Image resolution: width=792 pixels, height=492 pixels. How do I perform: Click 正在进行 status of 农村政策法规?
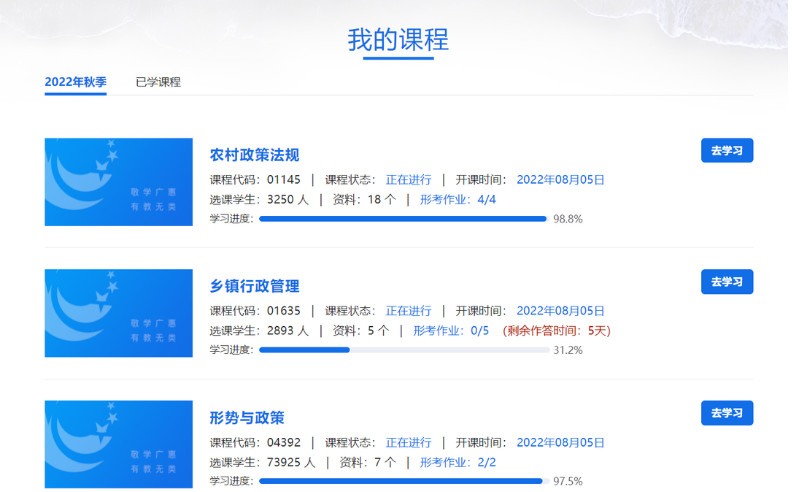coord(409,180)
